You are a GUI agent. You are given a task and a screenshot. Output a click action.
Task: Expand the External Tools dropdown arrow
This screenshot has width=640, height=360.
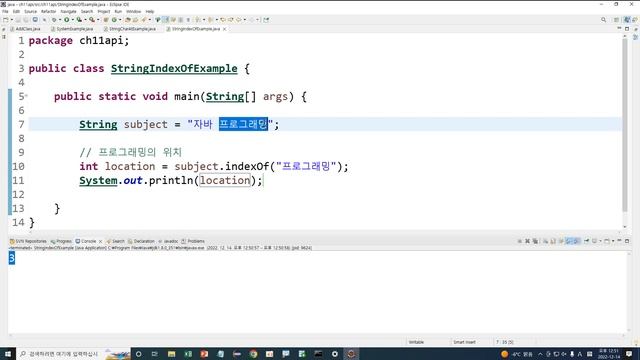pos(98,20)
